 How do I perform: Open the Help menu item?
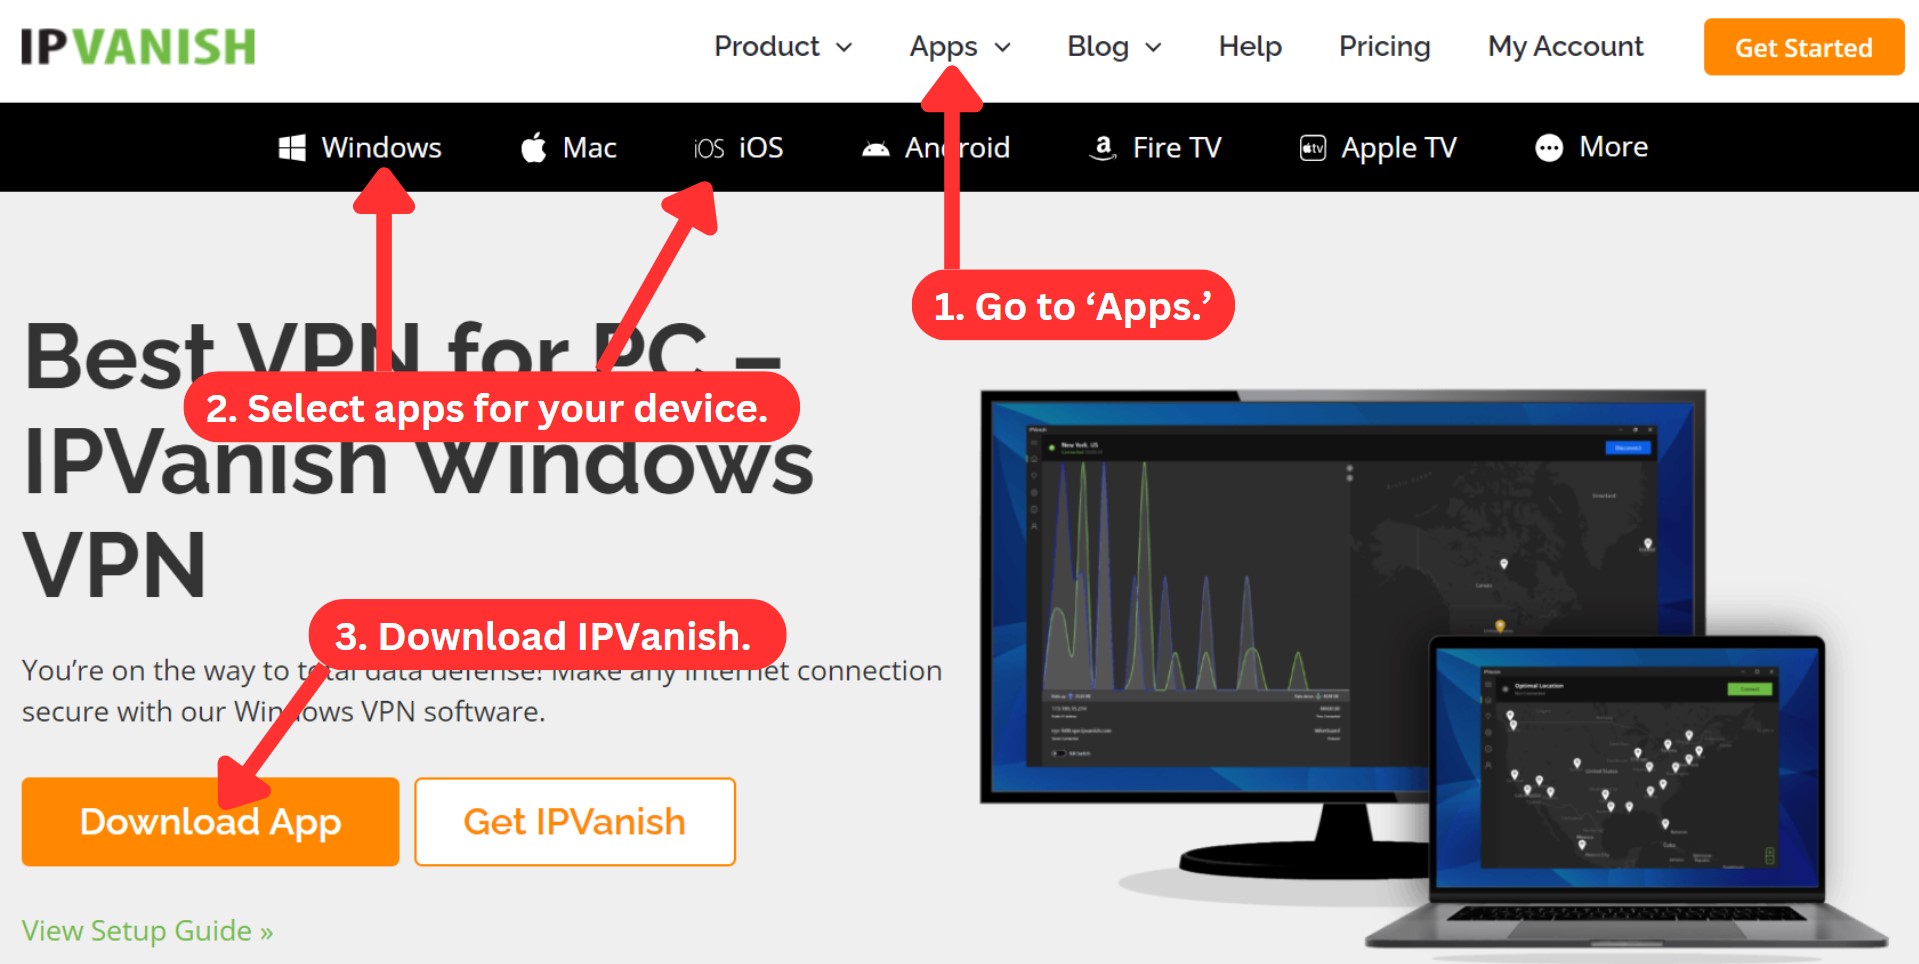pos(1250,46)
